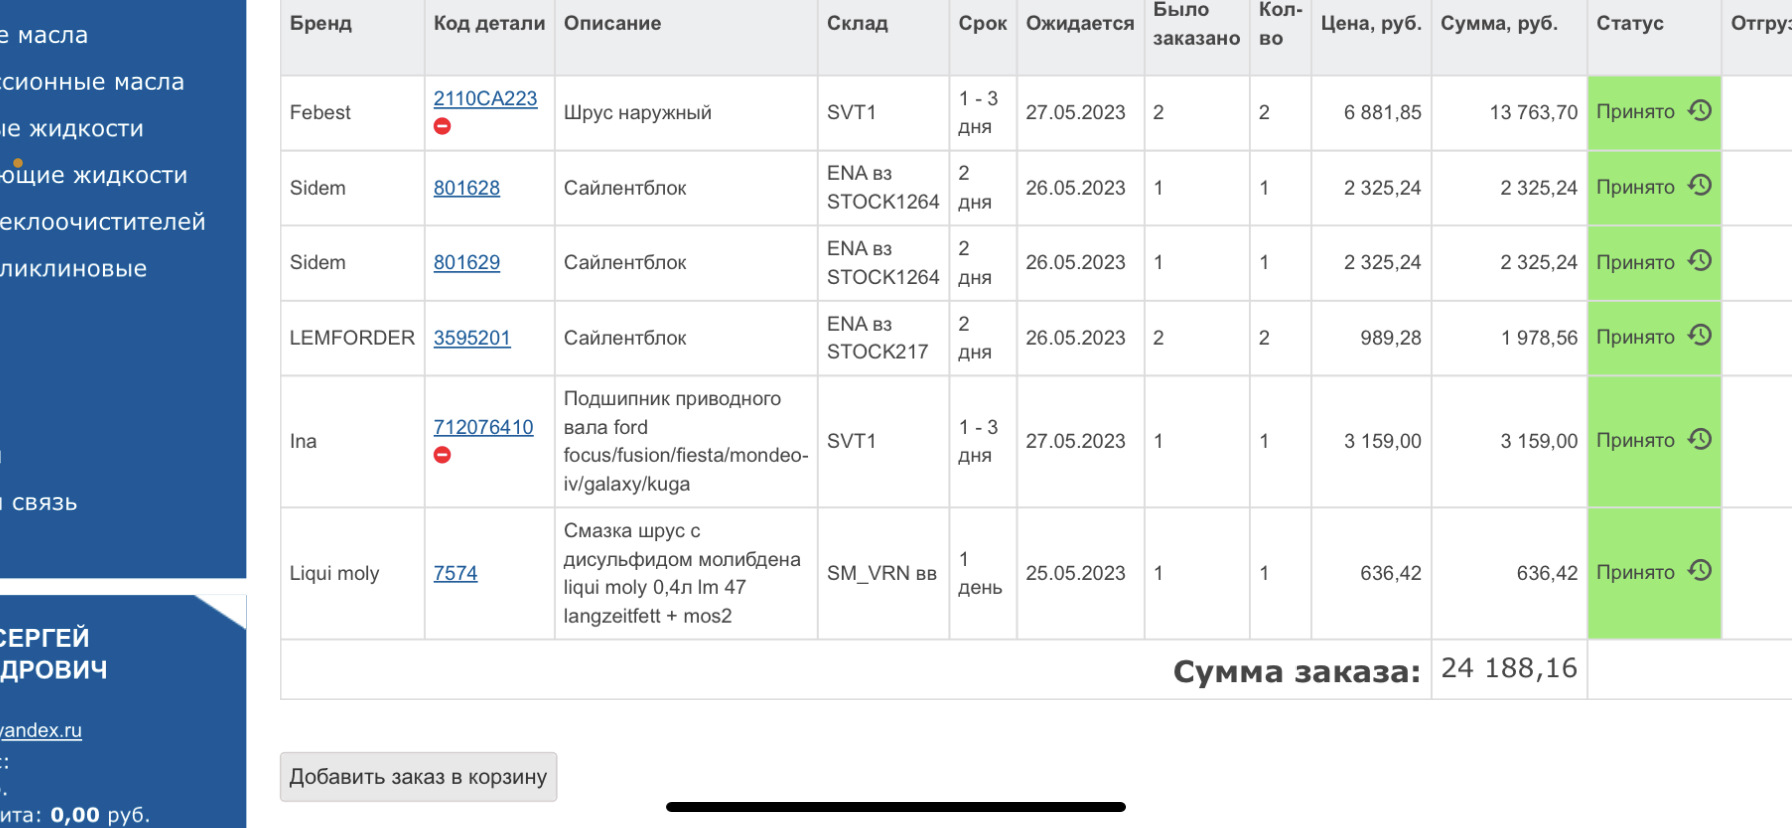The height and width of the screenshot is (828, 1792).
Task: Open sidebar item ending in ющие жидкости
Action: 94,175
